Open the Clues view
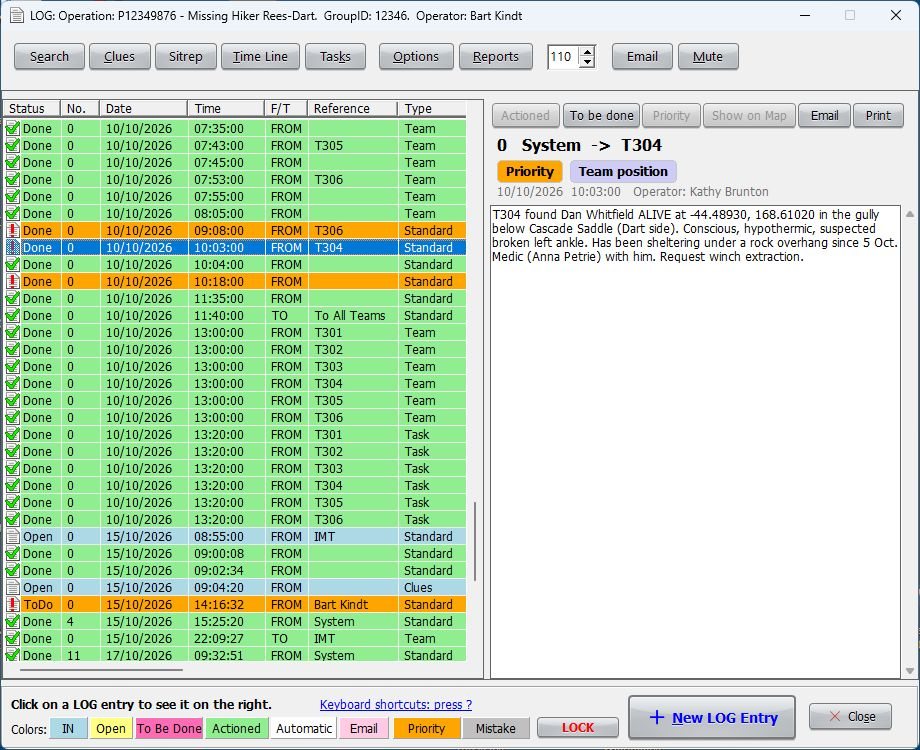This screenshot has height=750, width=920. [x=120, y=57]
